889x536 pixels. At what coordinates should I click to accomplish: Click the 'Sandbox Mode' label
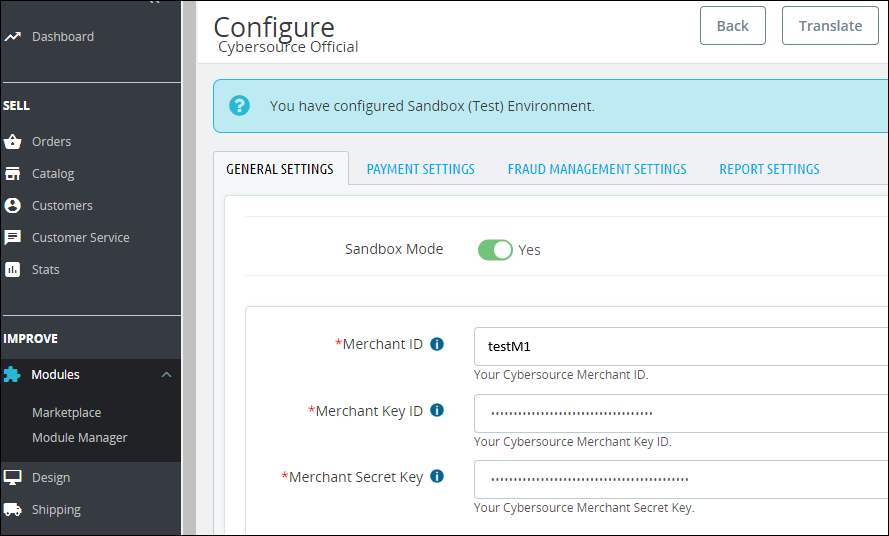tap(394, 249)
